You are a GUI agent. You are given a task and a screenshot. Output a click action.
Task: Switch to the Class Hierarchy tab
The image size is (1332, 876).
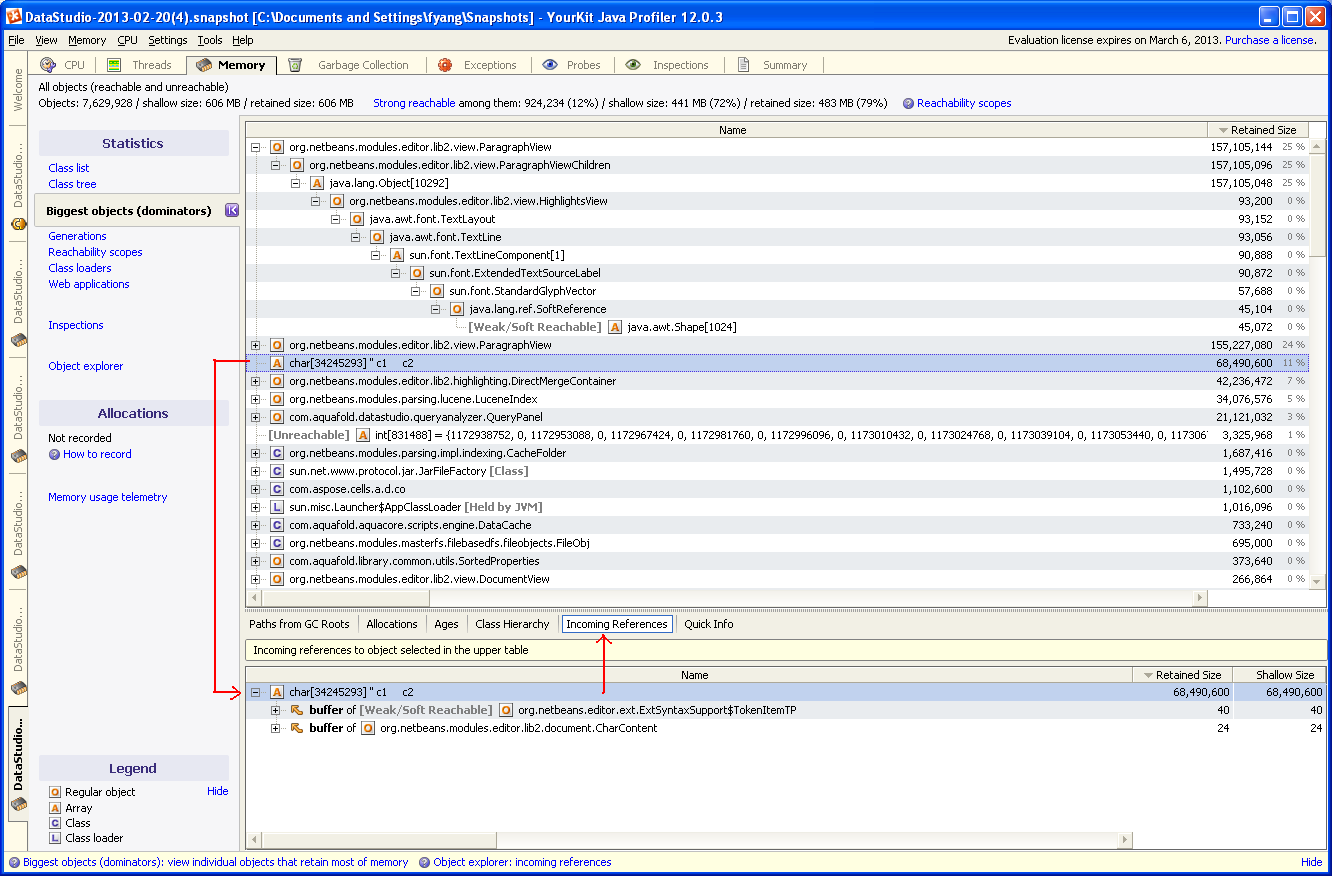click(x=512, y=624)
